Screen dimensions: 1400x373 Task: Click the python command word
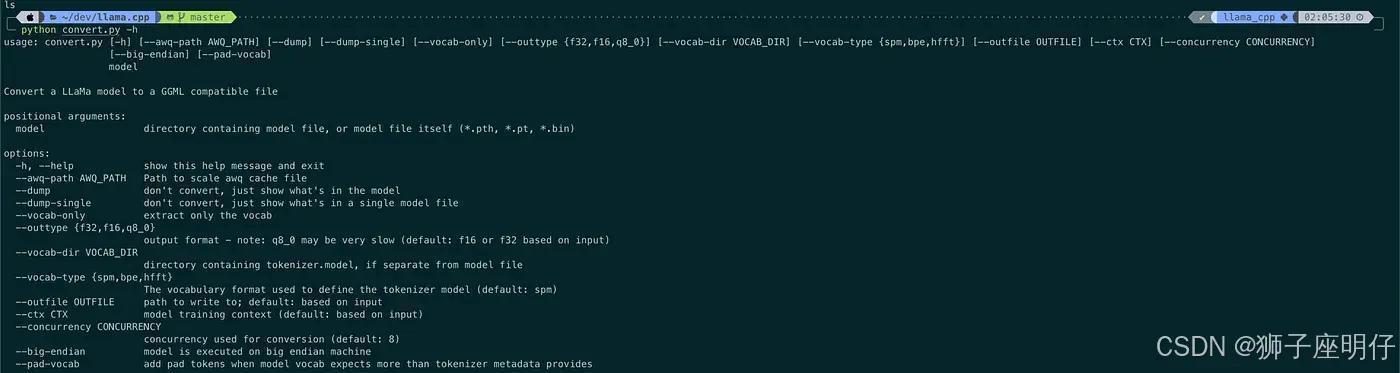pos(38,29)
